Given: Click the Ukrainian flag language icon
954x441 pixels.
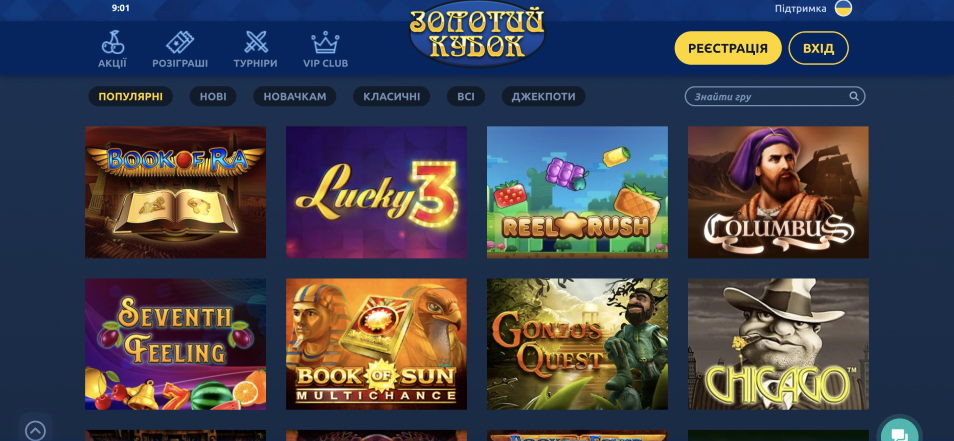Looking at the screenshot, I should (x=843, y=9).
